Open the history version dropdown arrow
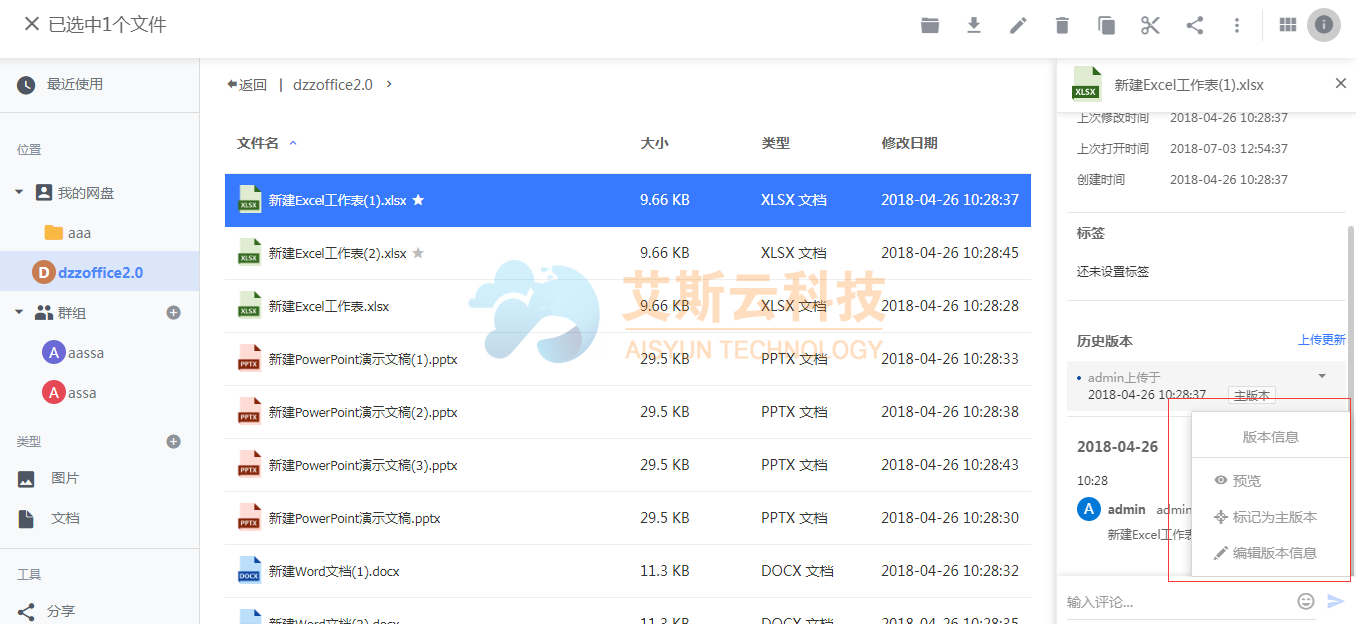The image size is (1356, 624). pyautogui.click(x=1322, y=377)
